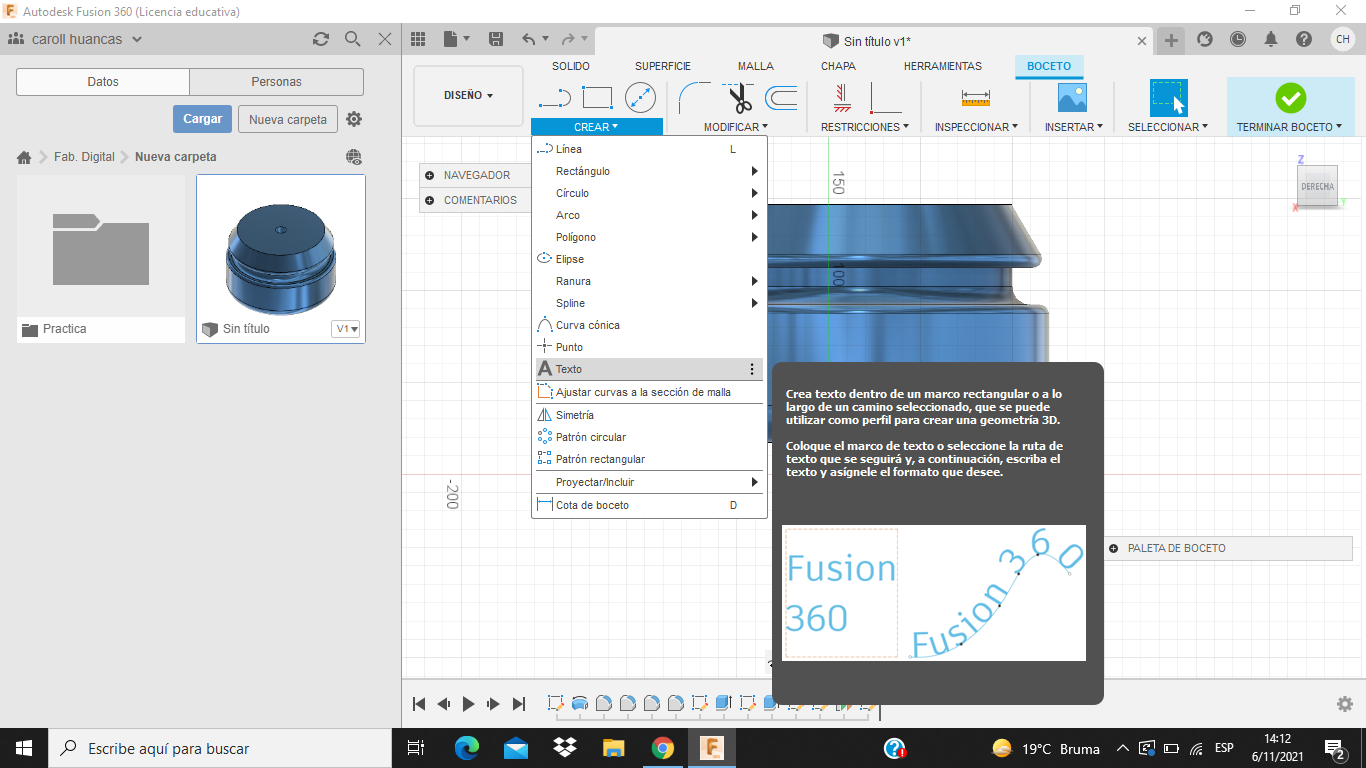The width and height of the screenshot is (1366, 768).
Task: Select the Line tool icon in the ribbon
Action: point(555,98)
